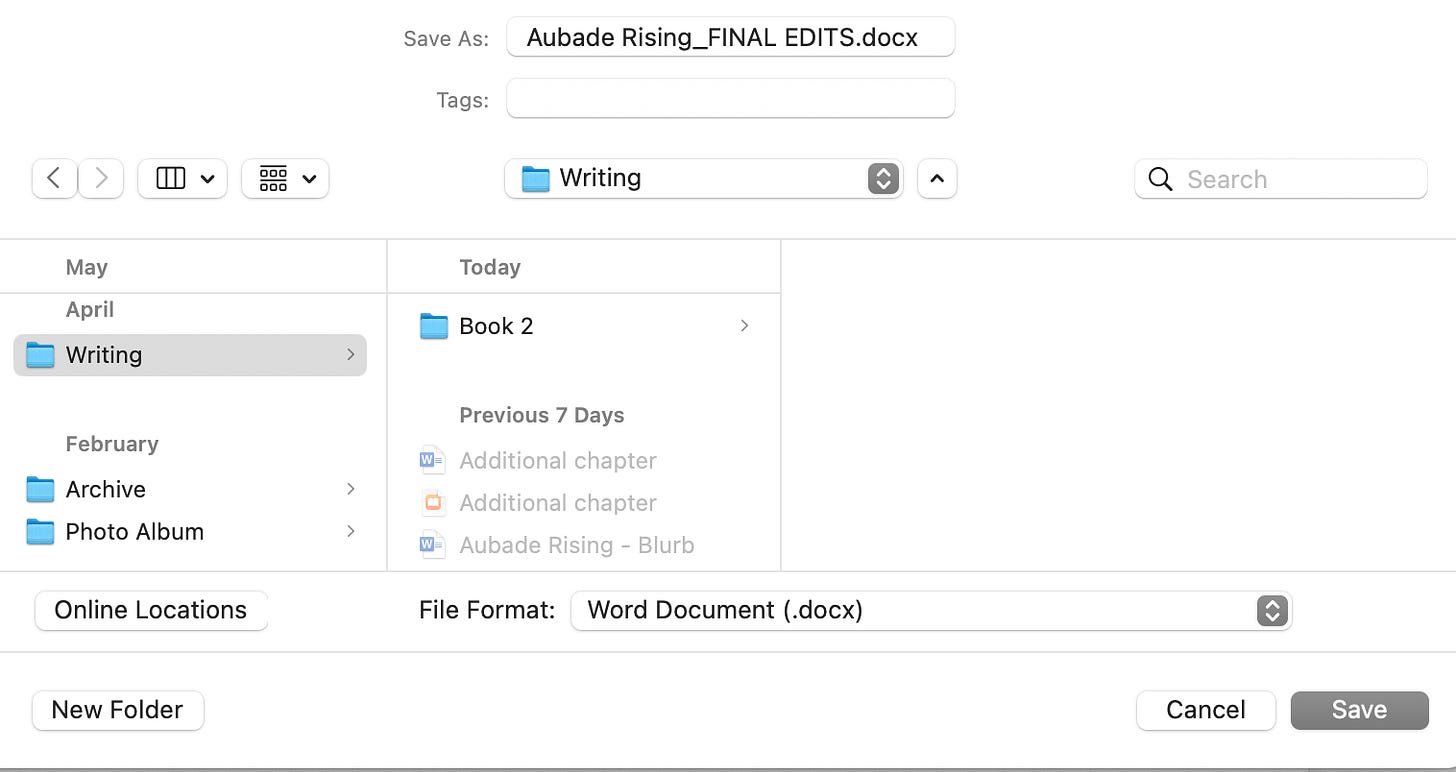Image resolution: width=1456 pixels, height=772 pixels.
Task: Go forward using the right arrow button
Action: pyautogui.click(x=101, y=179)
